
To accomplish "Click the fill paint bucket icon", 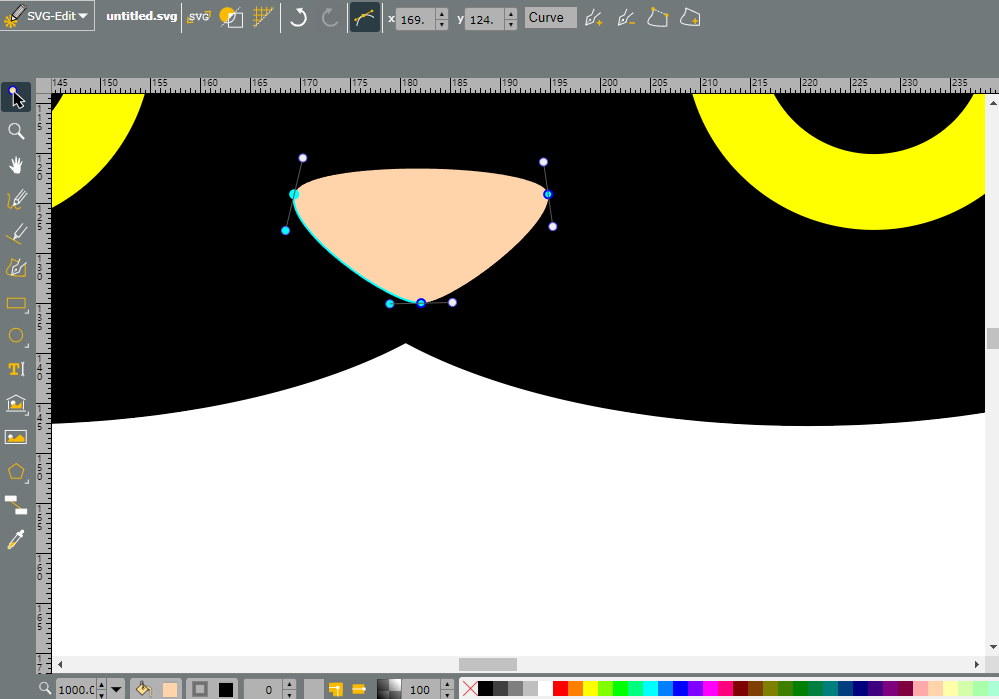I will coord(143,689).
